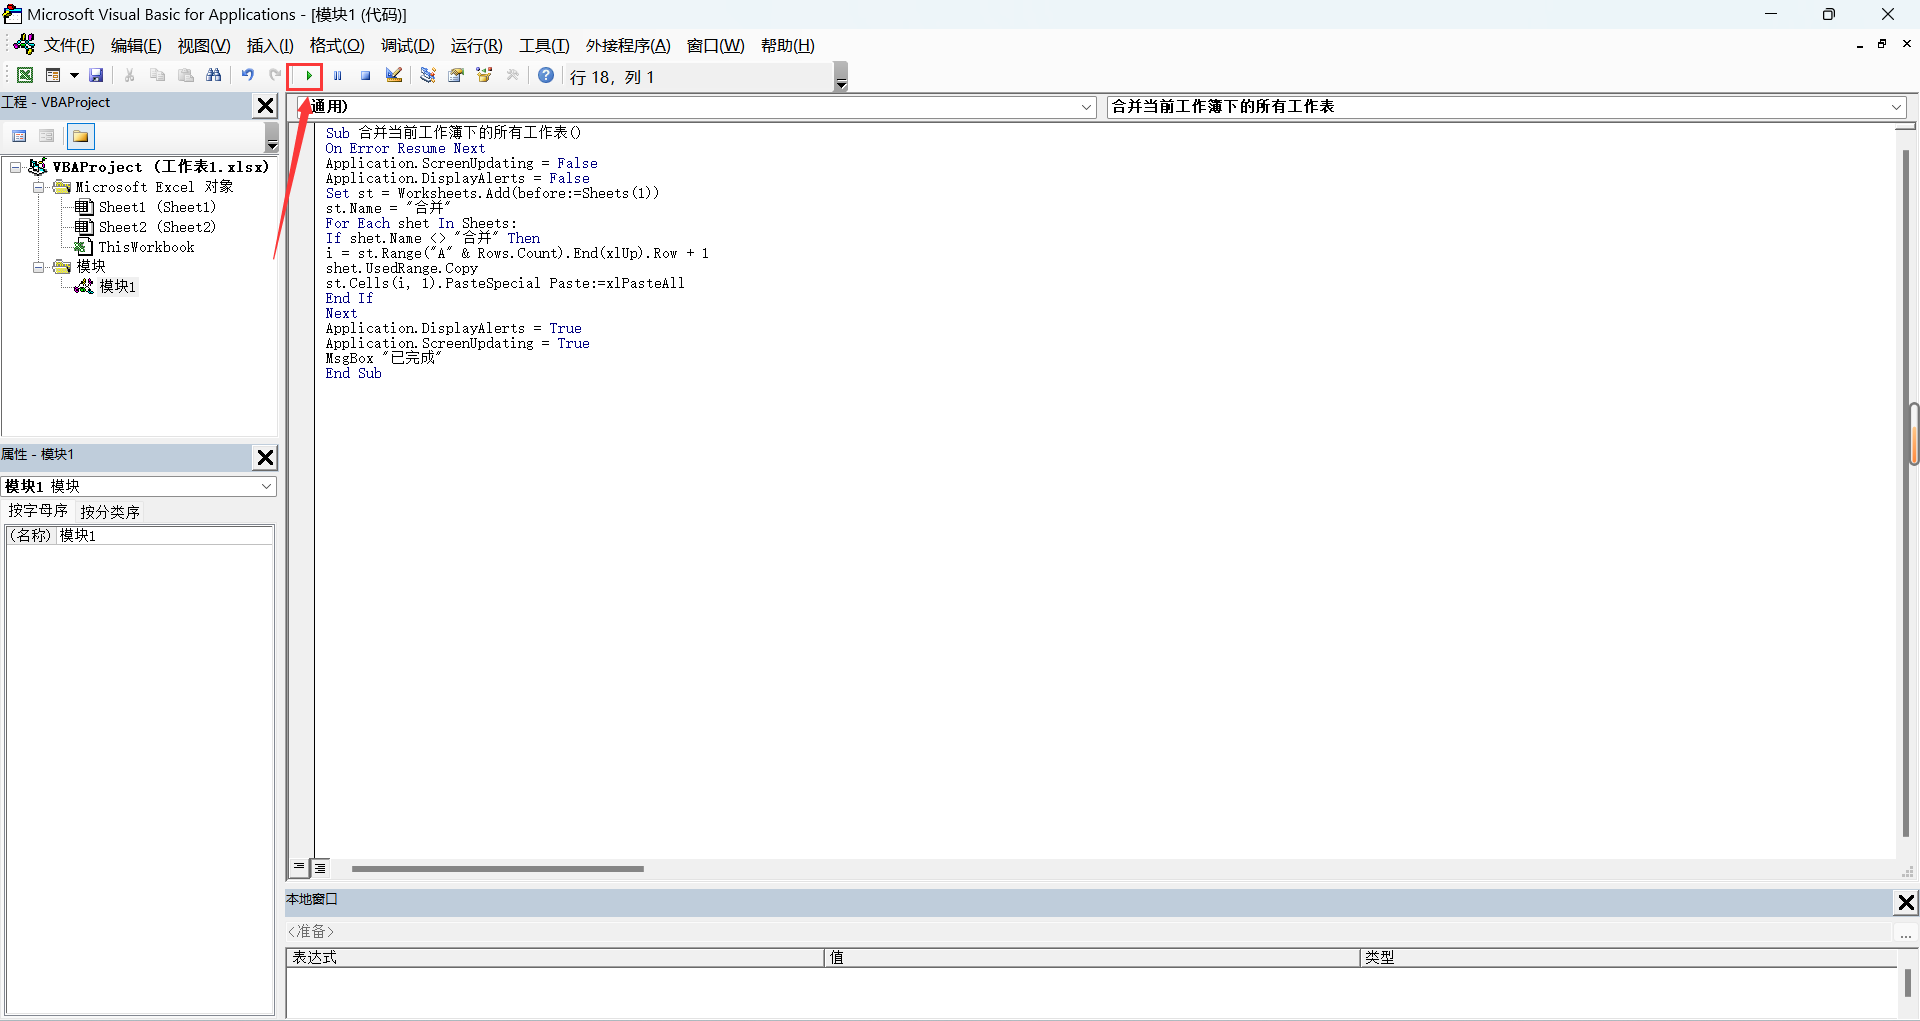Click the 表达式 column header

[x=555, y=958]
